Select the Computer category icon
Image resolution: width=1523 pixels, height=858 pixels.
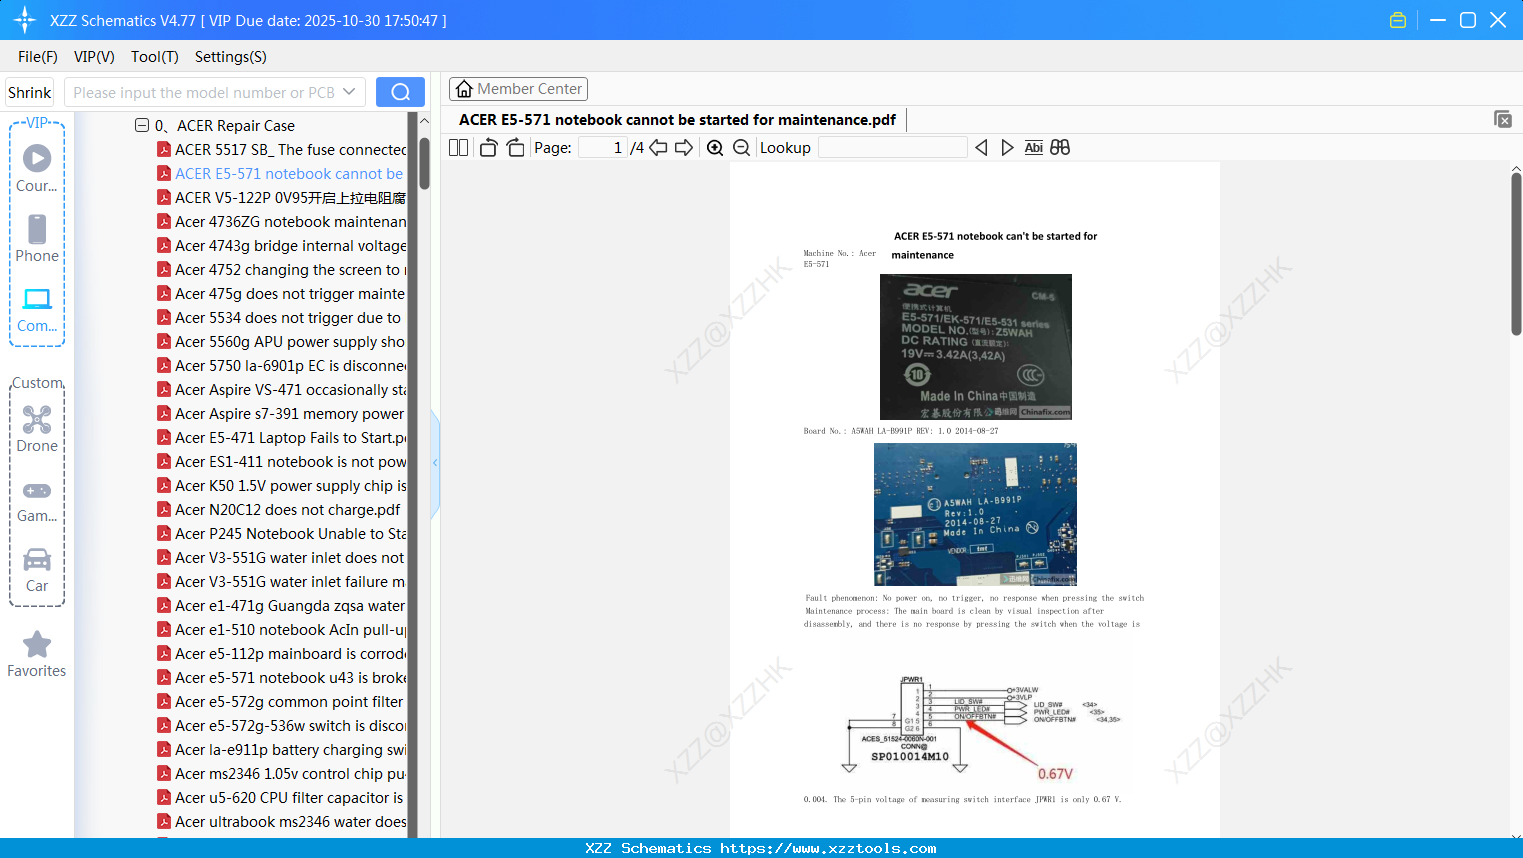pyautogui.click(x=37, y=309)
